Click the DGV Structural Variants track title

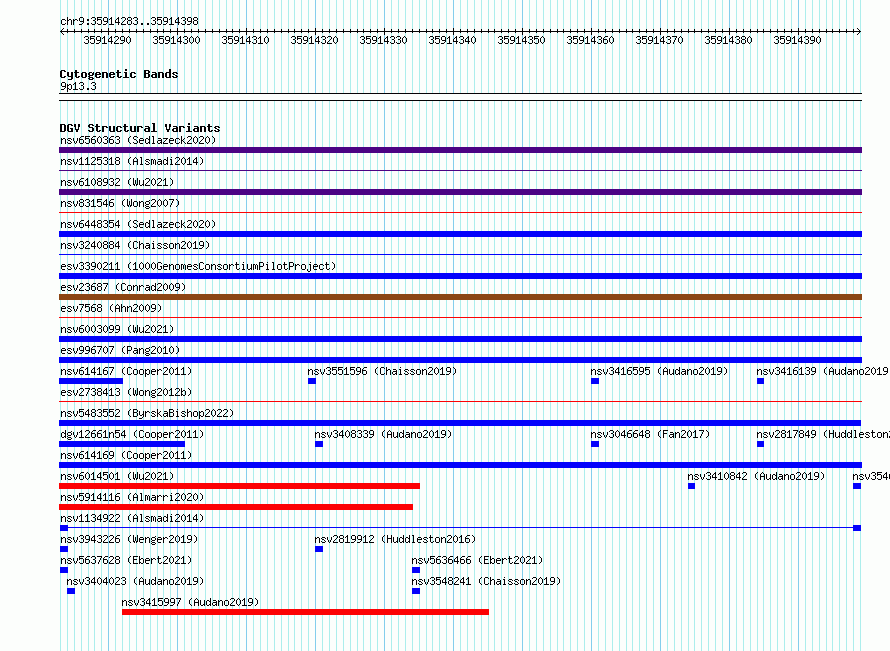pyautogui.click(x=140, y=128)
